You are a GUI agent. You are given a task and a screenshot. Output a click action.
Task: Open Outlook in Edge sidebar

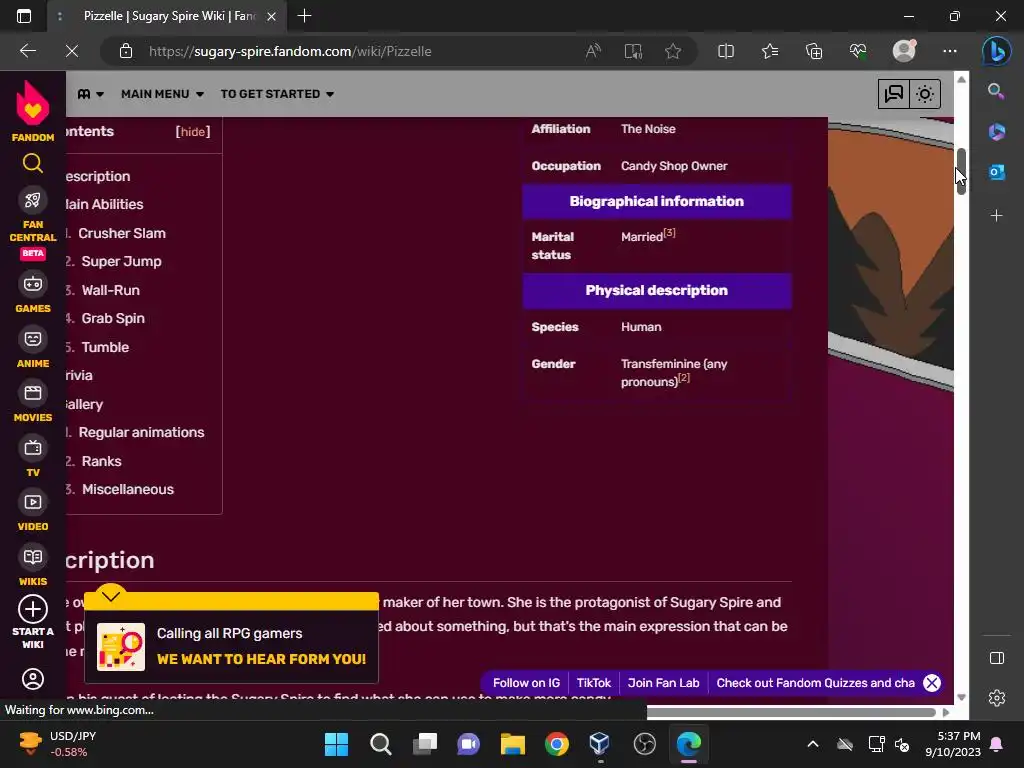(x=996, y=172)
